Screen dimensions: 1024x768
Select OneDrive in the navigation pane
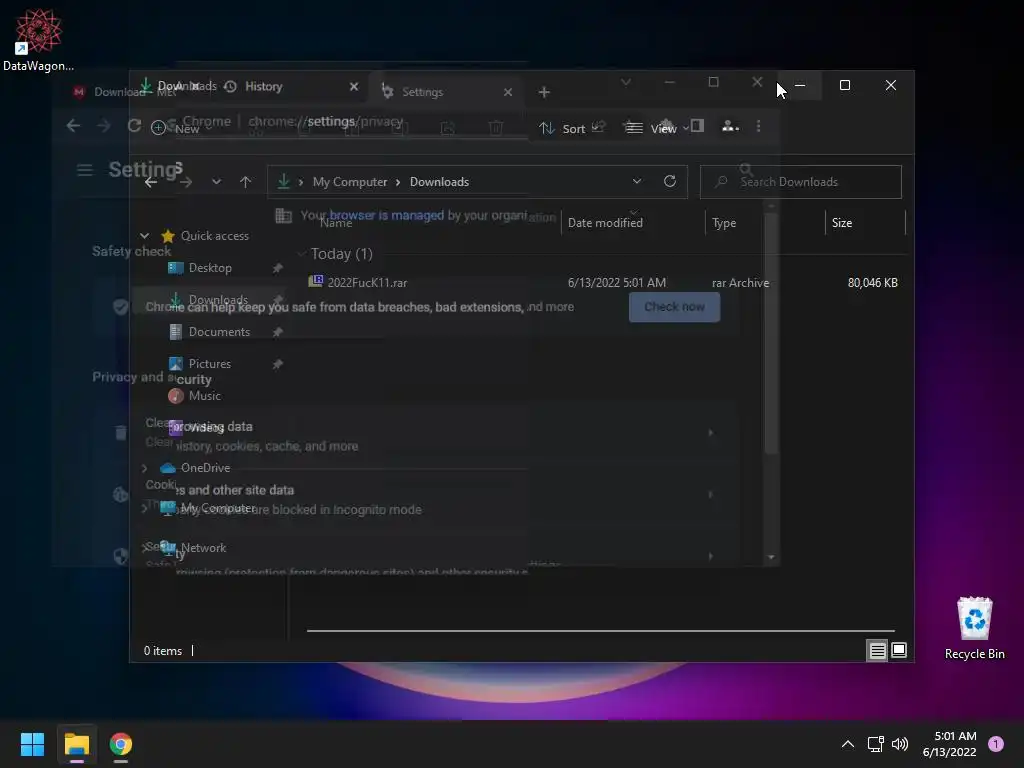click(206, 468)
